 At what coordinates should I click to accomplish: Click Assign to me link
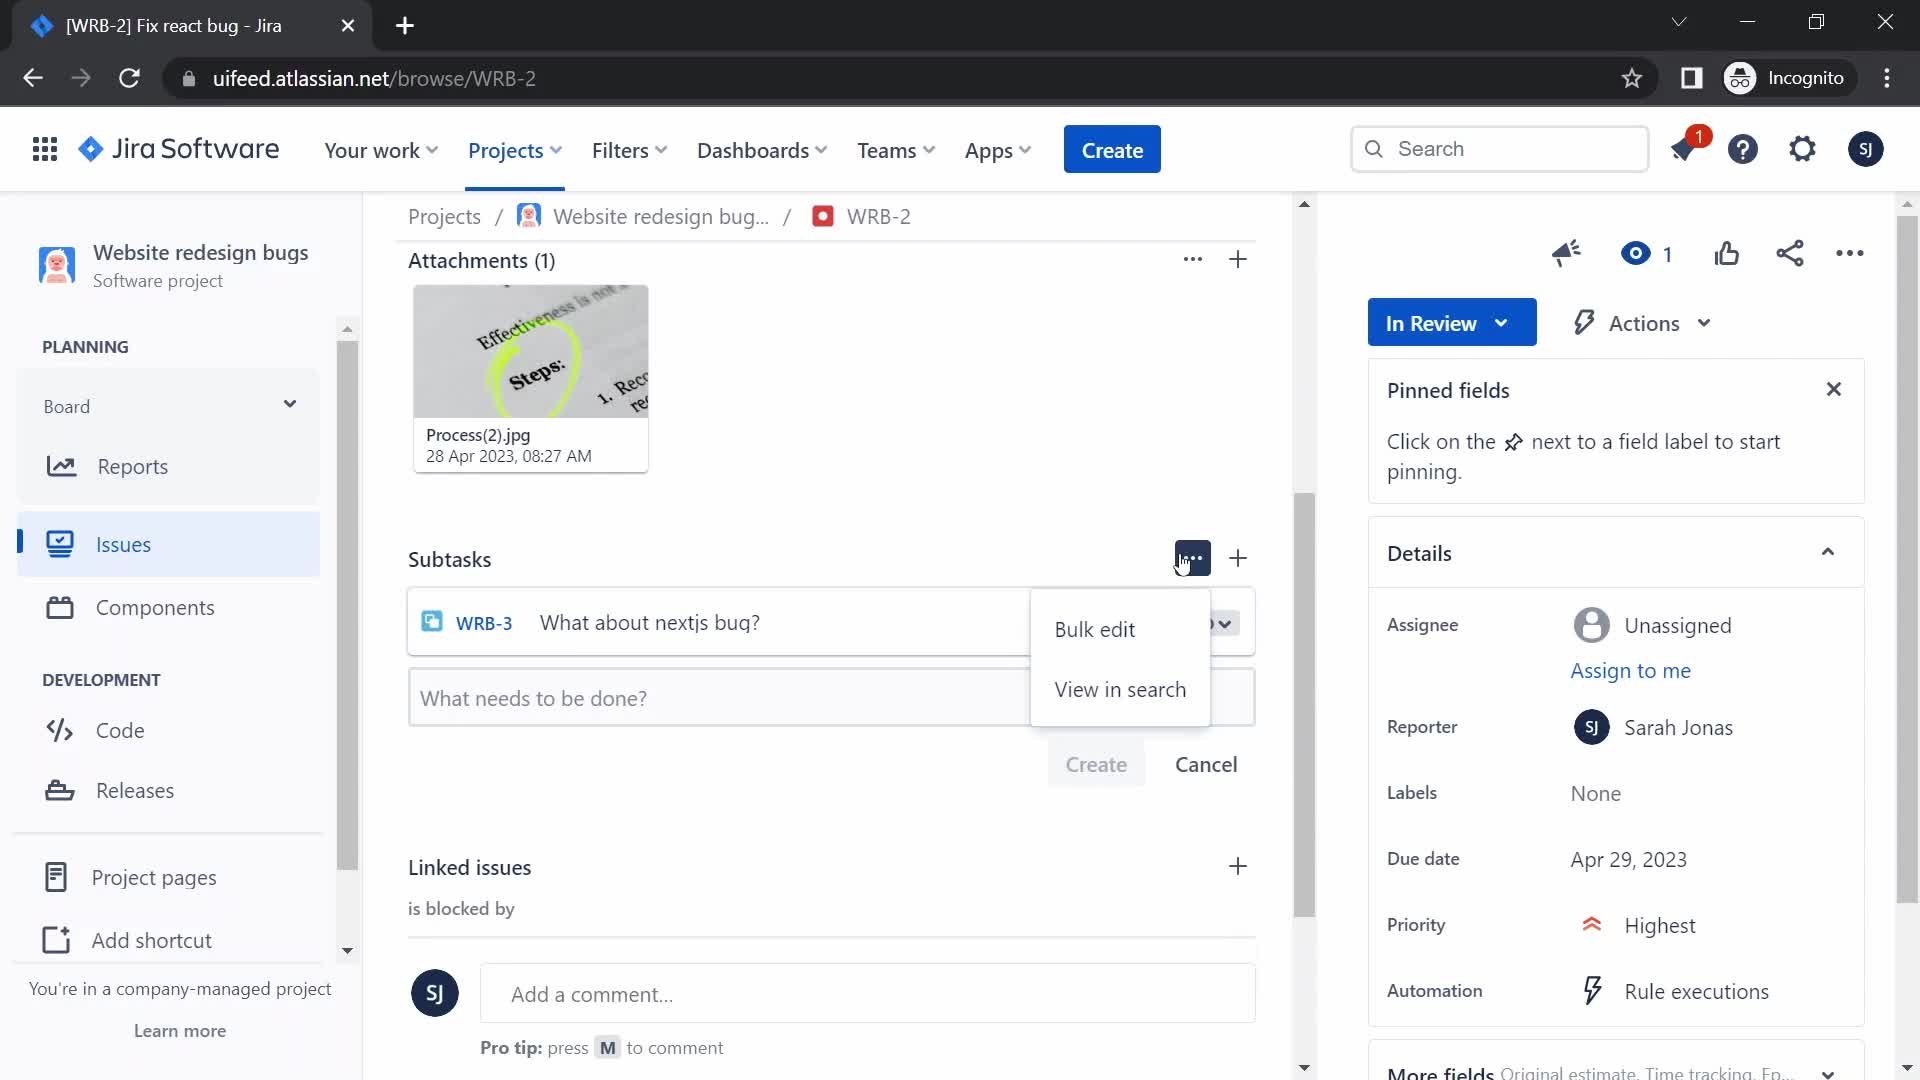pyautogui.click(x=1630, y=670)
